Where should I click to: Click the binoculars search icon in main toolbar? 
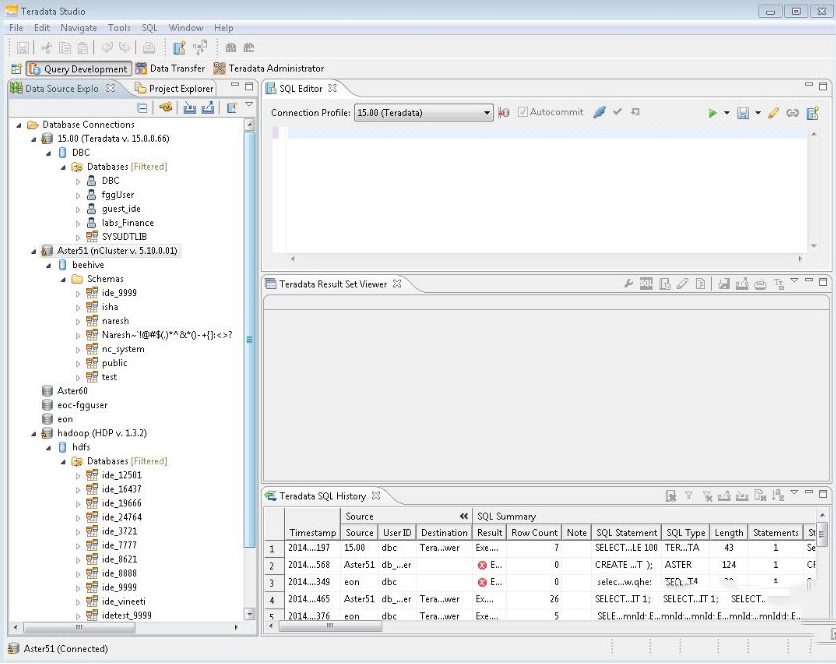pyautogui.click(x=231, y=48)
